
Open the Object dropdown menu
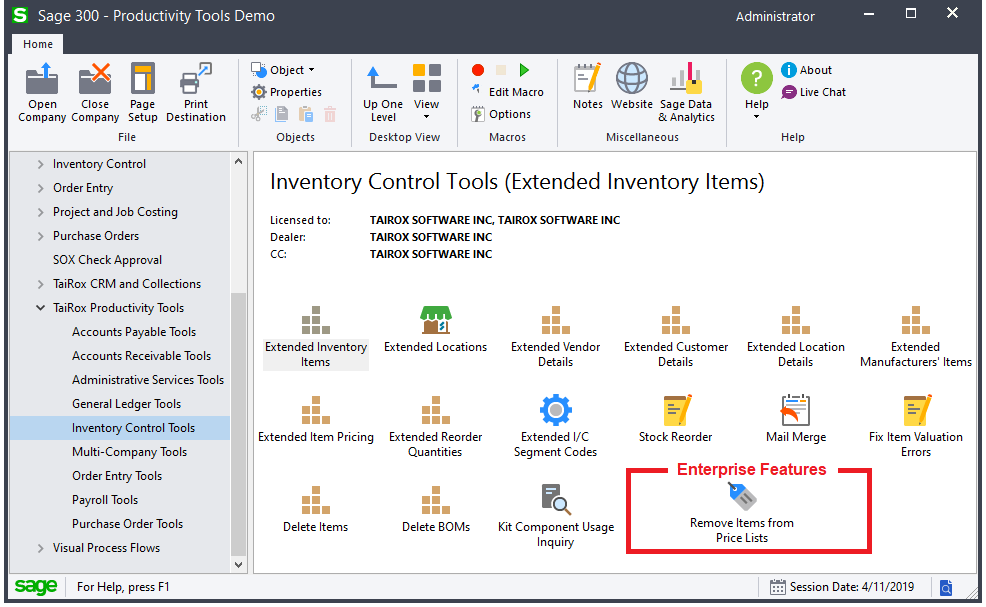pyautogui.click(x=285, y=70)
